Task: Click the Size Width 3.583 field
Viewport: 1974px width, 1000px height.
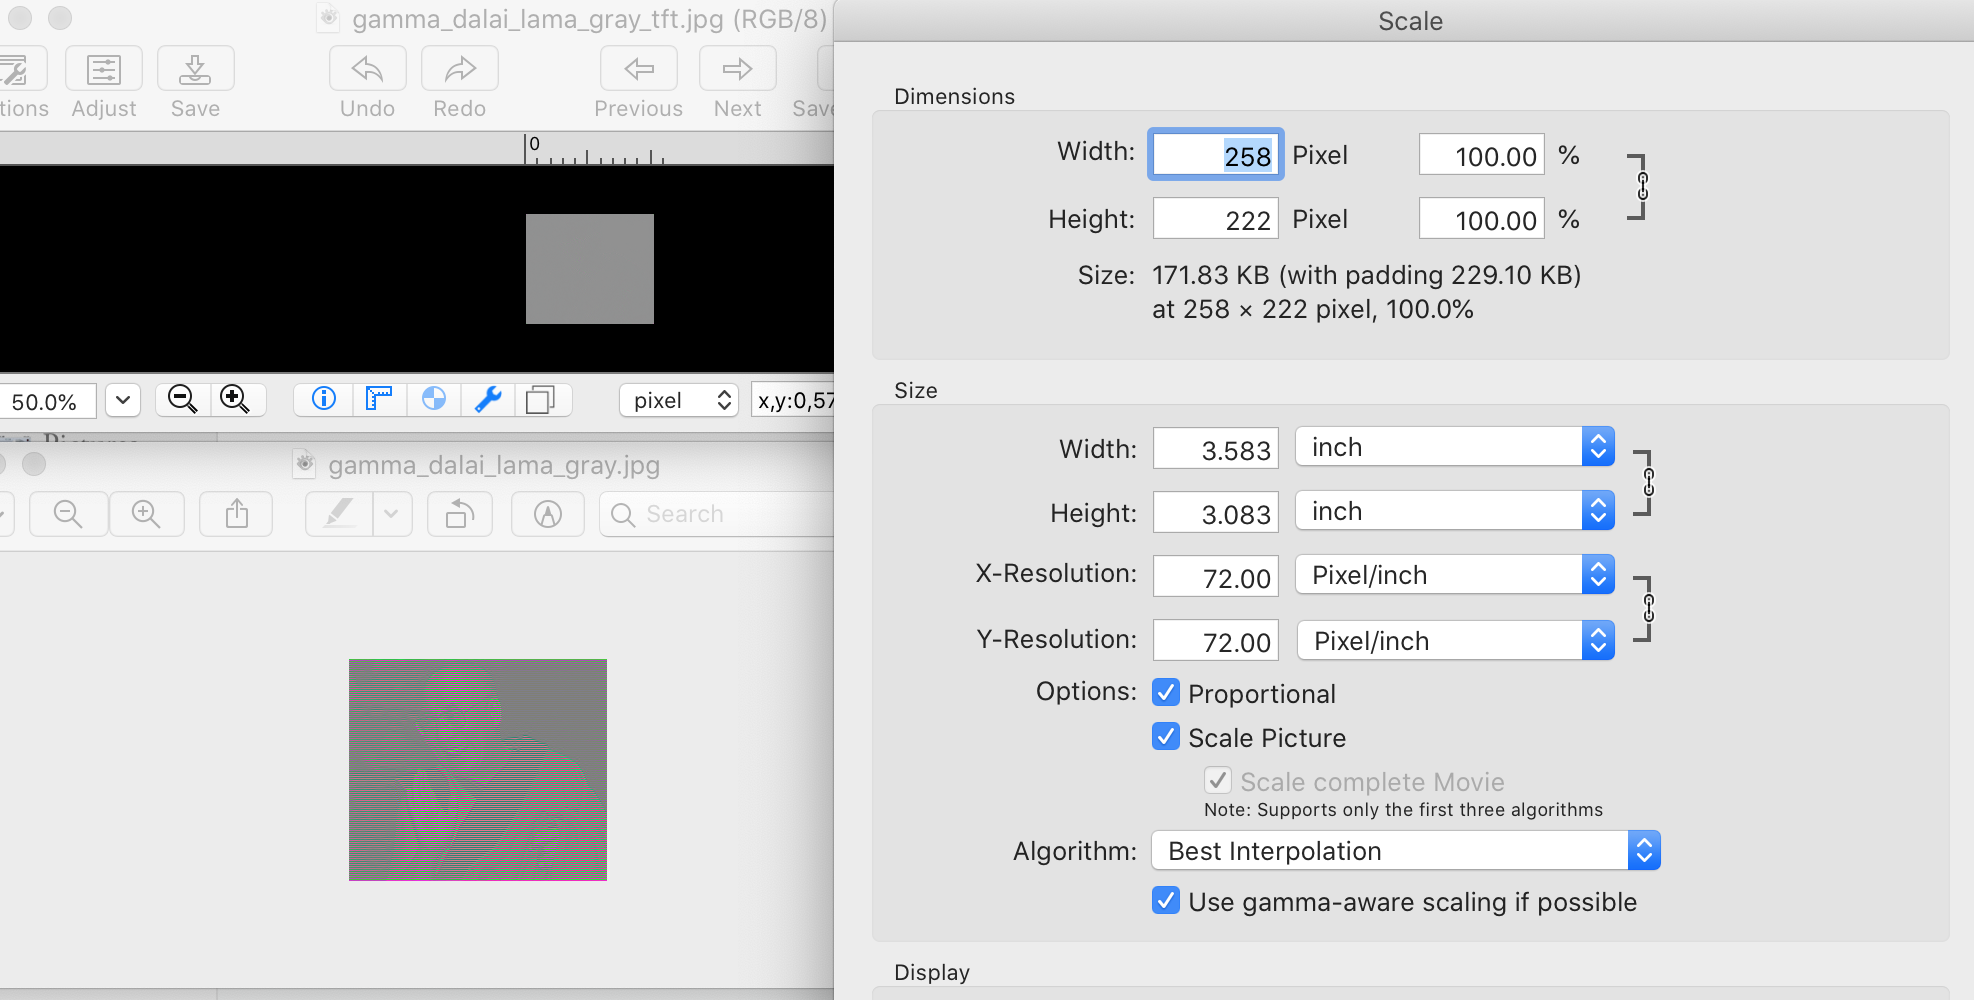Action: pos(1215,449)
